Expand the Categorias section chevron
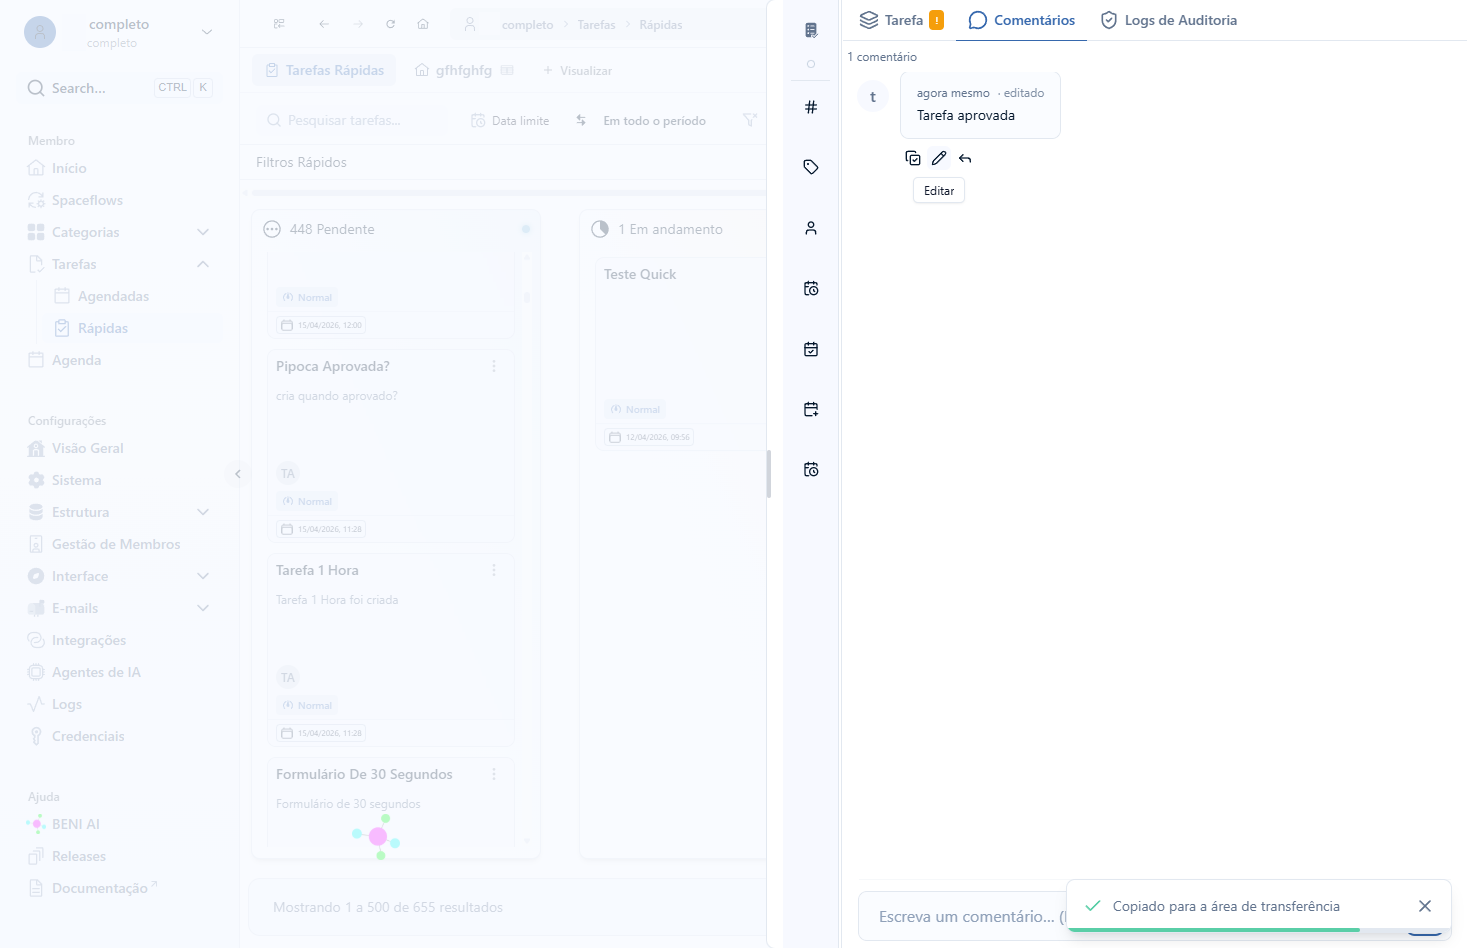The width and height of the screenshot is (1467, 948). coord(203,232)
